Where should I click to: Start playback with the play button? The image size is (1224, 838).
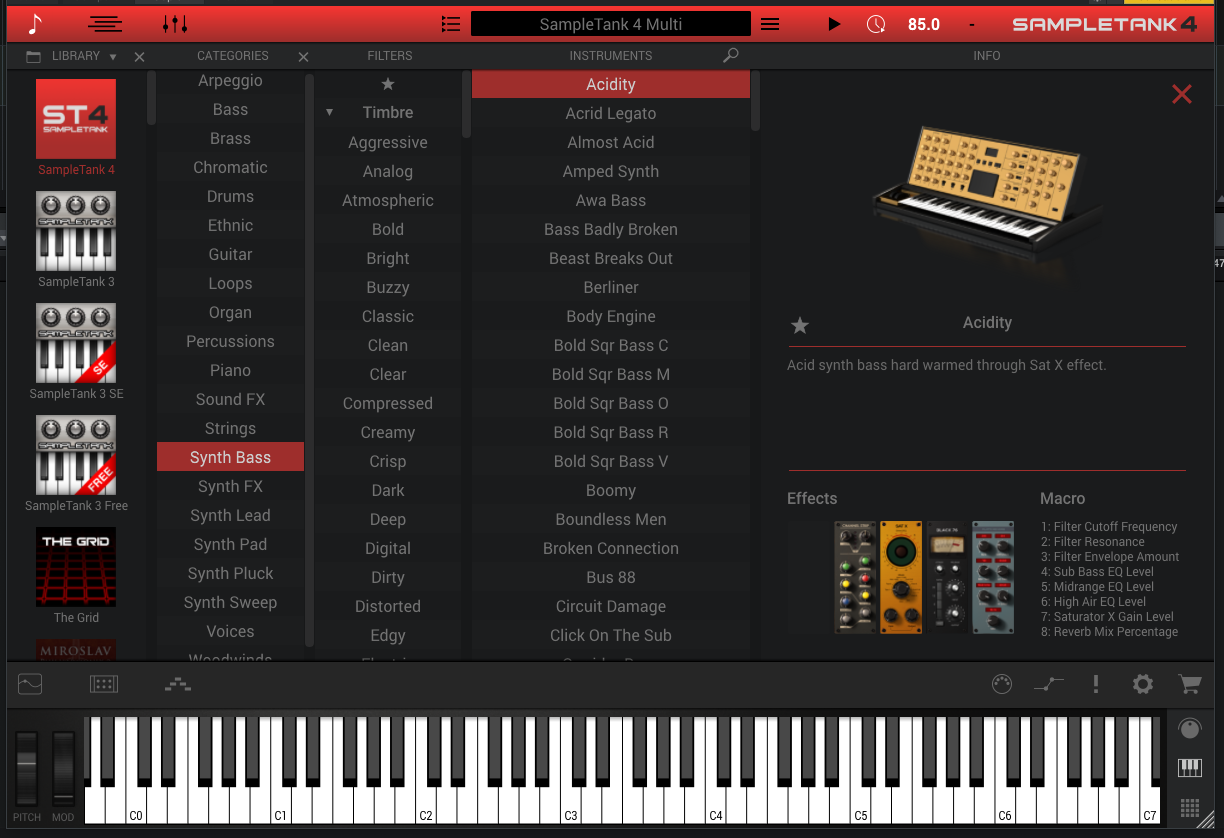(x=835, y=24)
